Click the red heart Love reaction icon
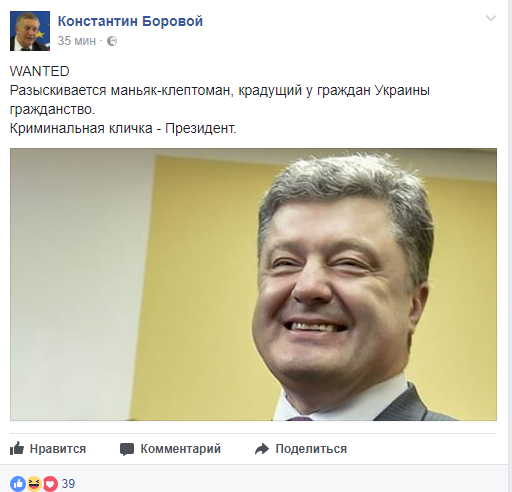 click(50, 483)
